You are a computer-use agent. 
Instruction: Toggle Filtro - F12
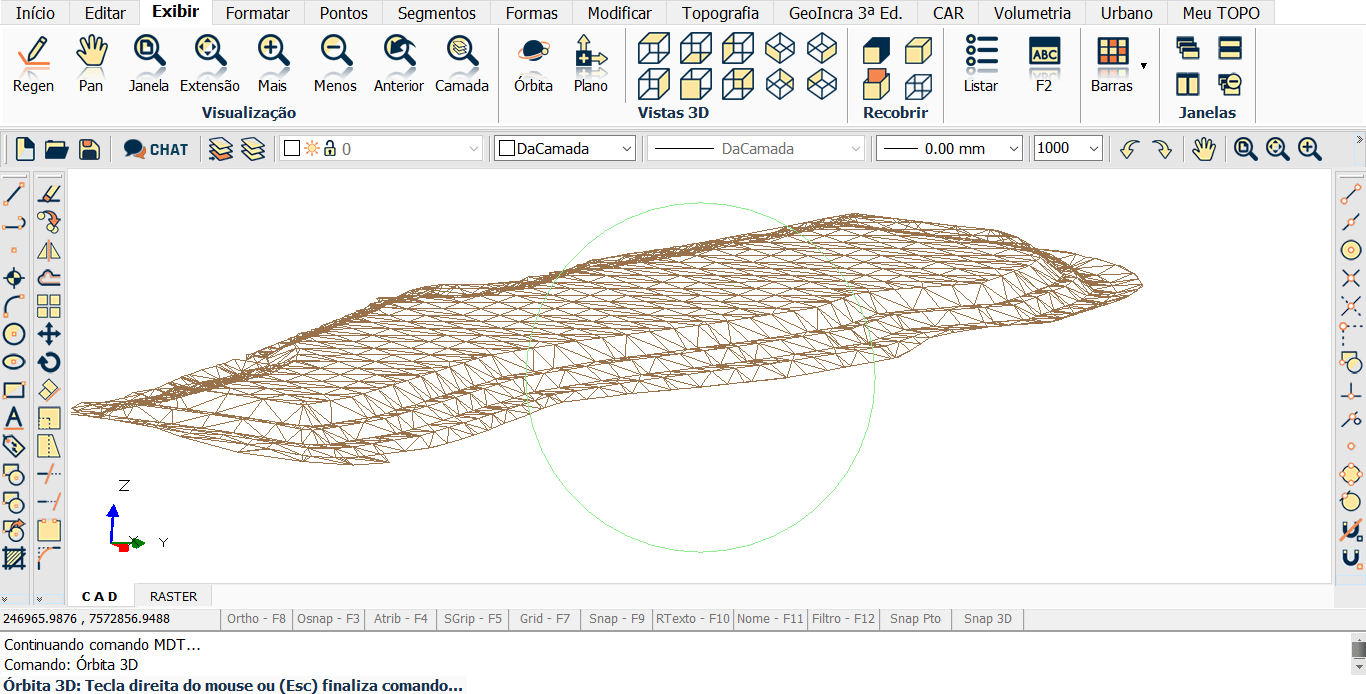[x=843, y=619]
